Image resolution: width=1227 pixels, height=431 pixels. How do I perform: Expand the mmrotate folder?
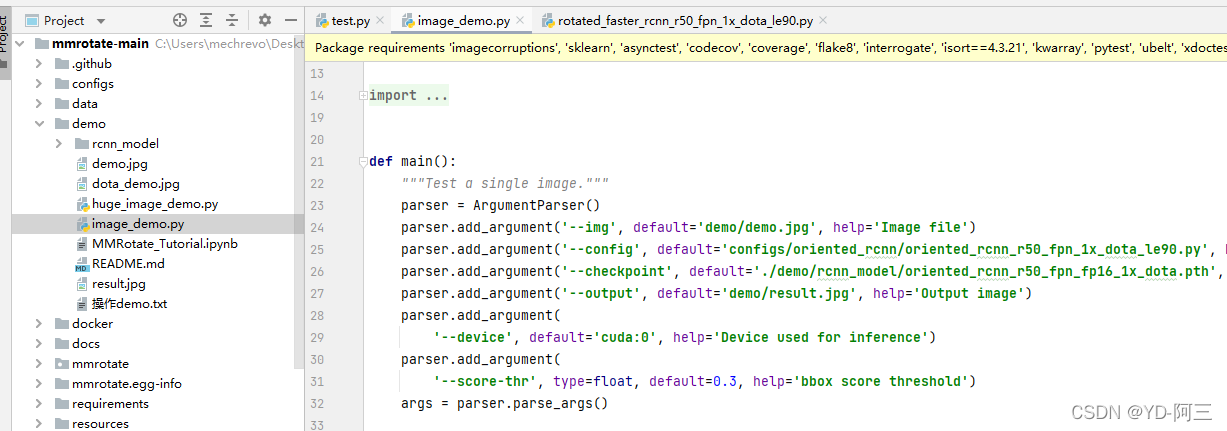(39, 364)
